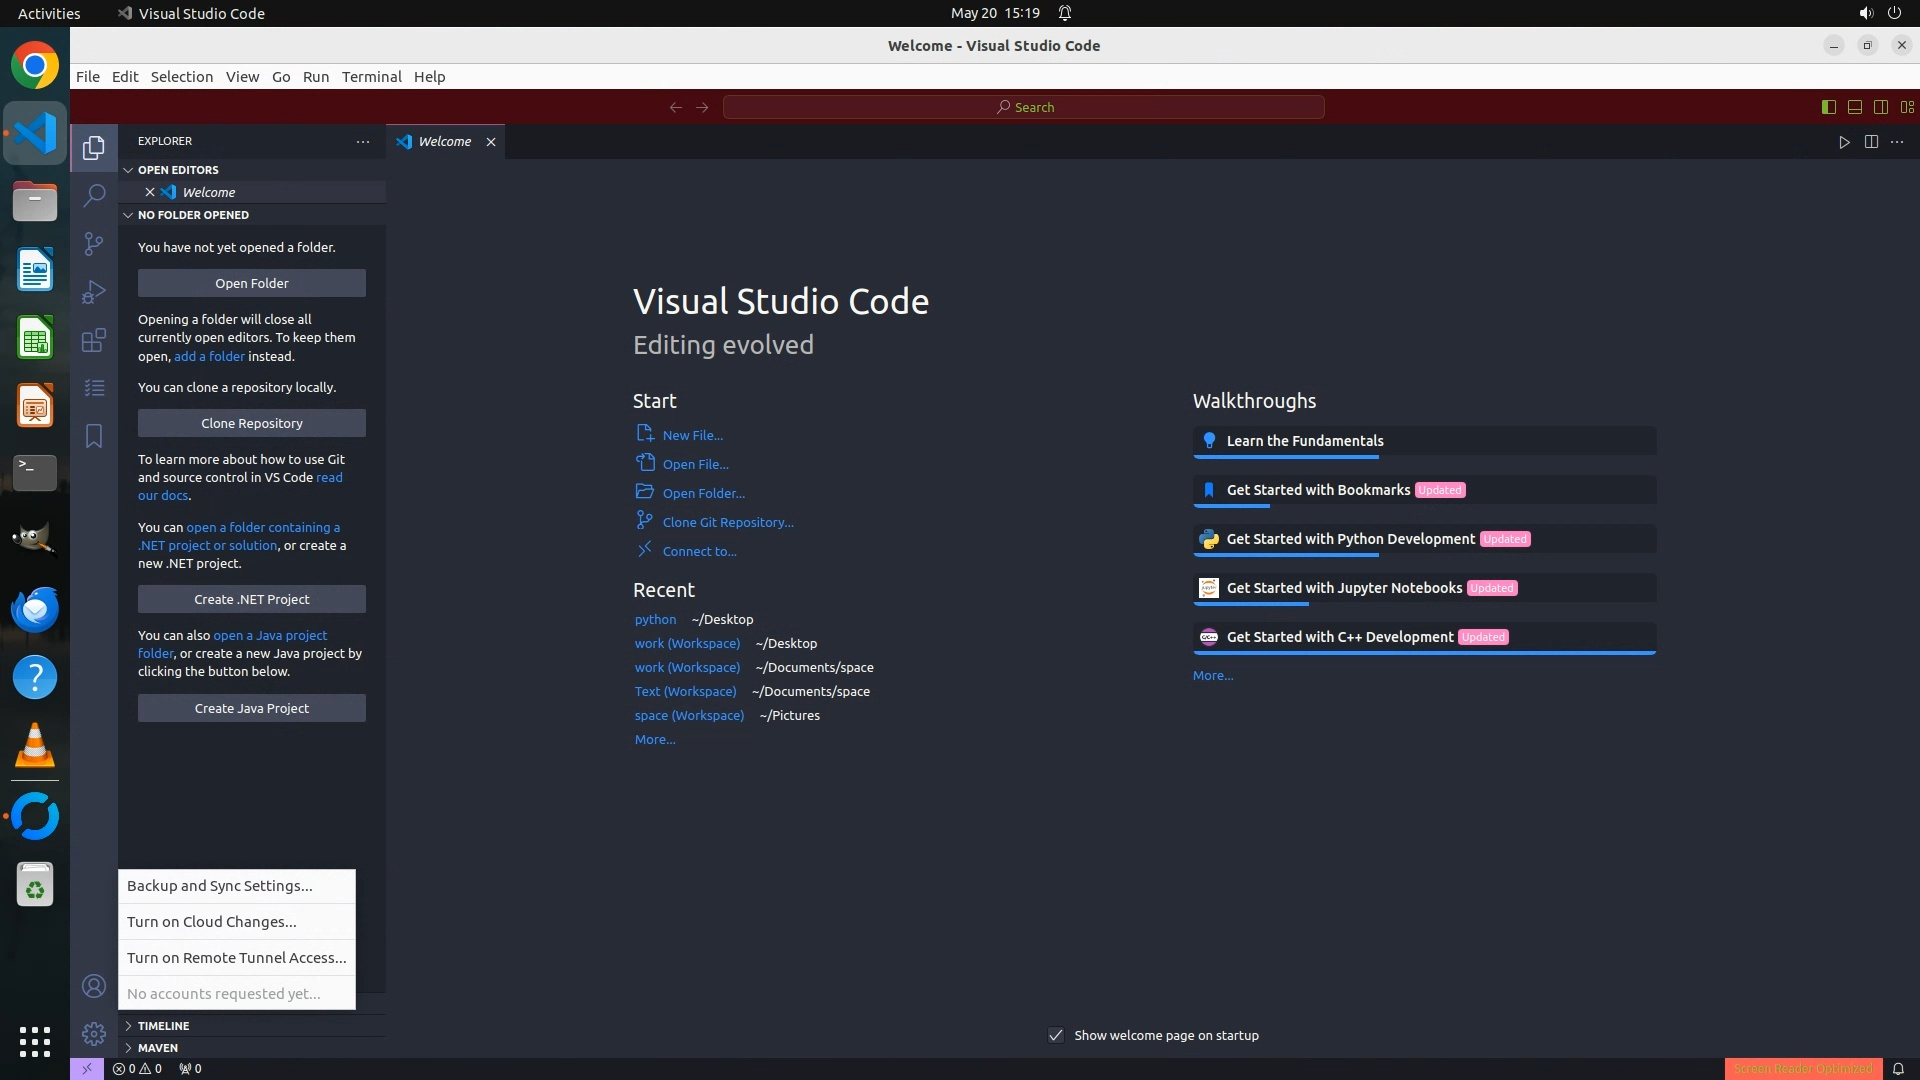The width and height of the screenshot is (1920, 1080).
Task: Click the command center Search field
Action: click(x=1024, y=107)
